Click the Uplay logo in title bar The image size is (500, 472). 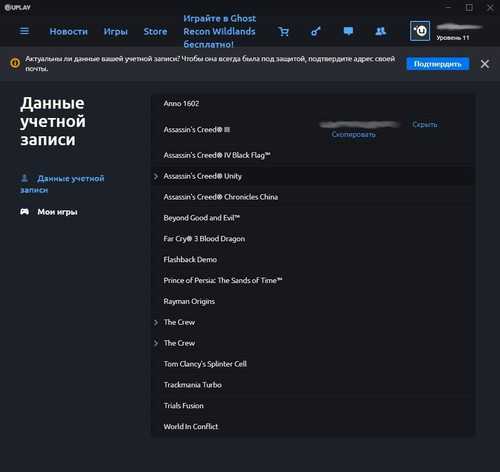tap(18, 7)
